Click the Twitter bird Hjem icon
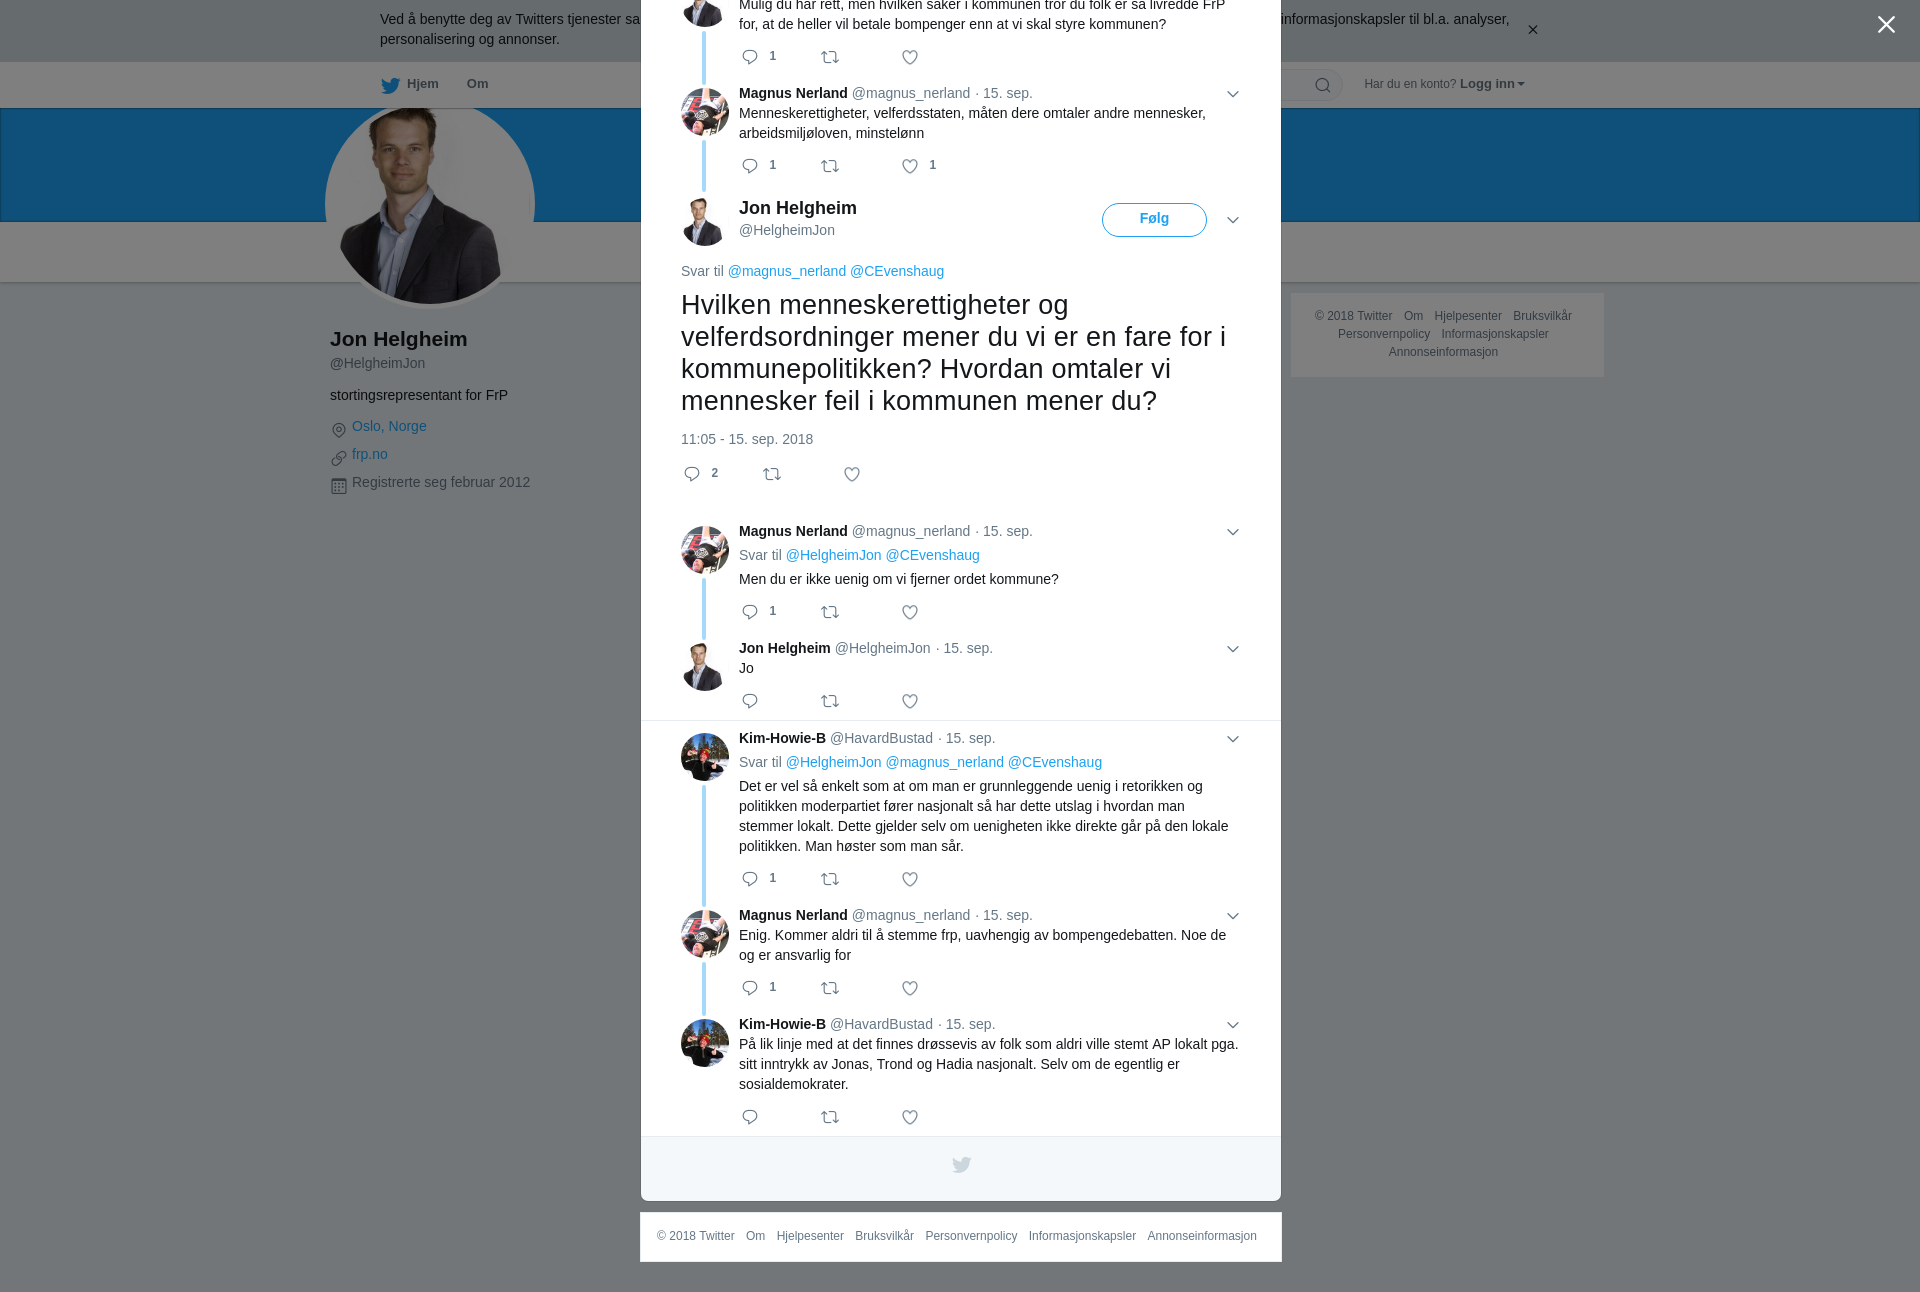 (x=390, y=85)
